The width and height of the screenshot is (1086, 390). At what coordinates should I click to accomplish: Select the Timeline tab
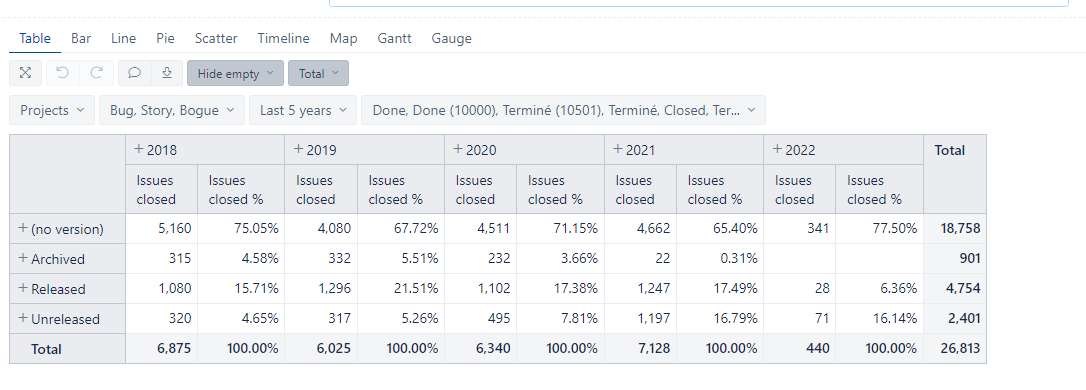pyautogui.click(x=283, y=39)
